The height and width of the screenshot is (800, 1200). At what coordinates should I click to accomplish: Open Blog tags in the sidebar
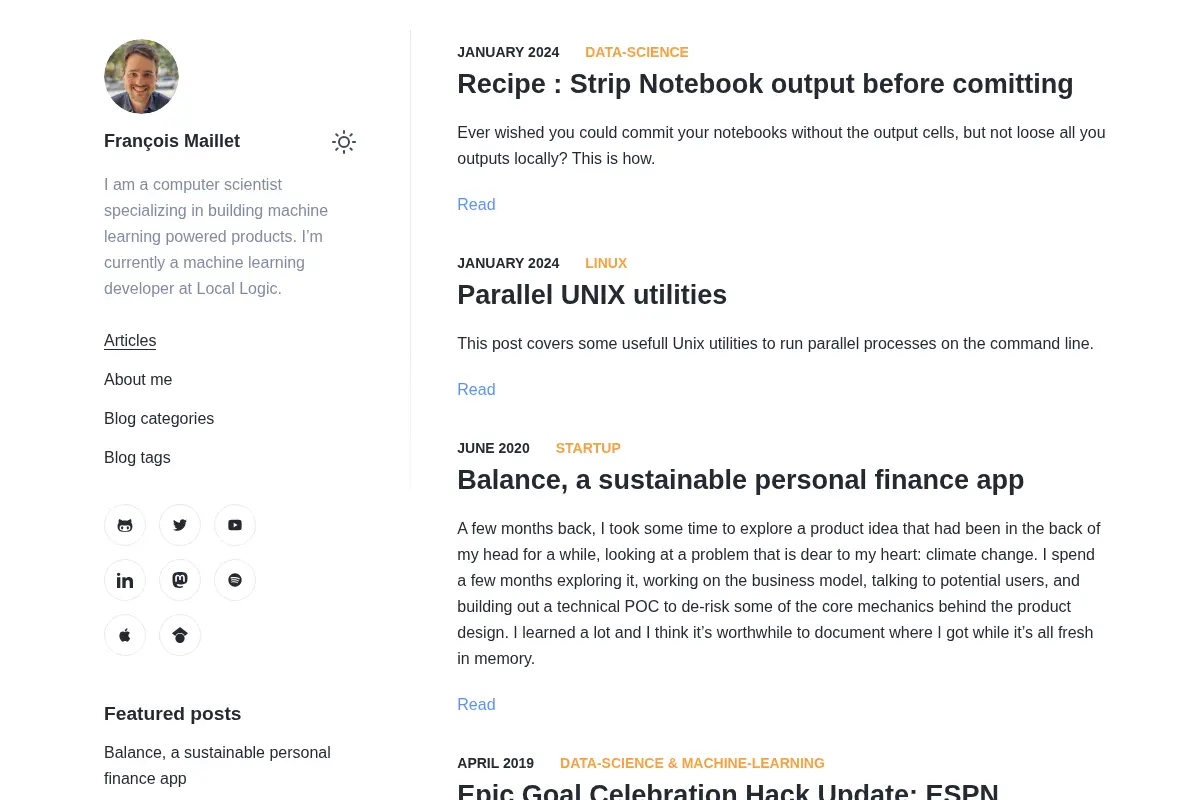coord(137,457)
